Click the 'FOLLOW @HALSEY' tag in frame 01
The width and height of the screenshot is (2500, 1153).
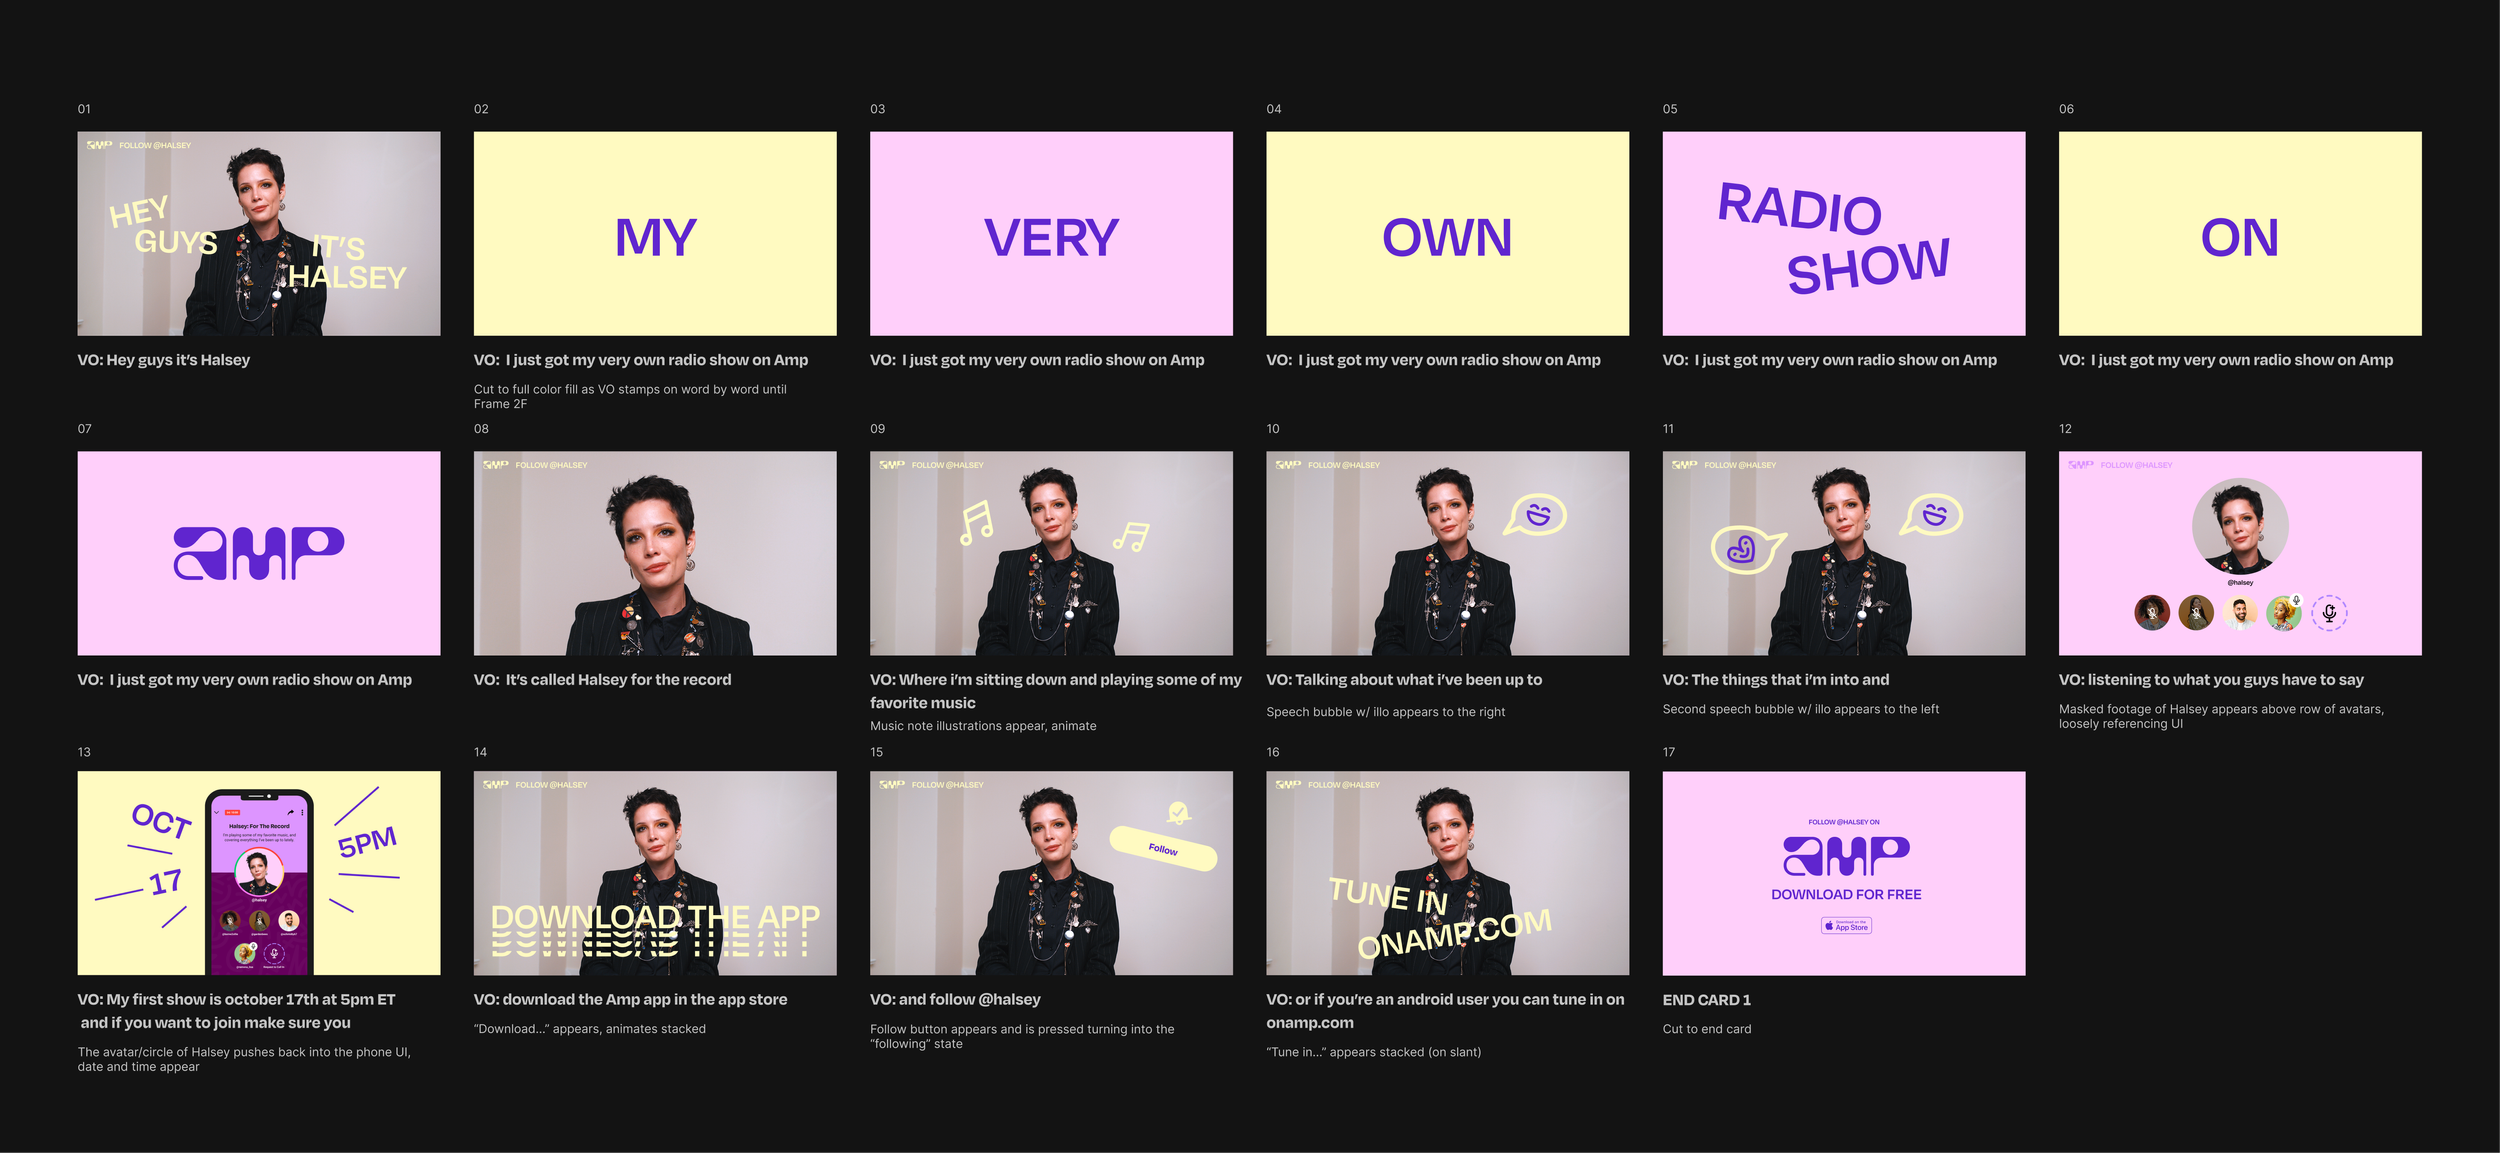click(x=155, y=145)
